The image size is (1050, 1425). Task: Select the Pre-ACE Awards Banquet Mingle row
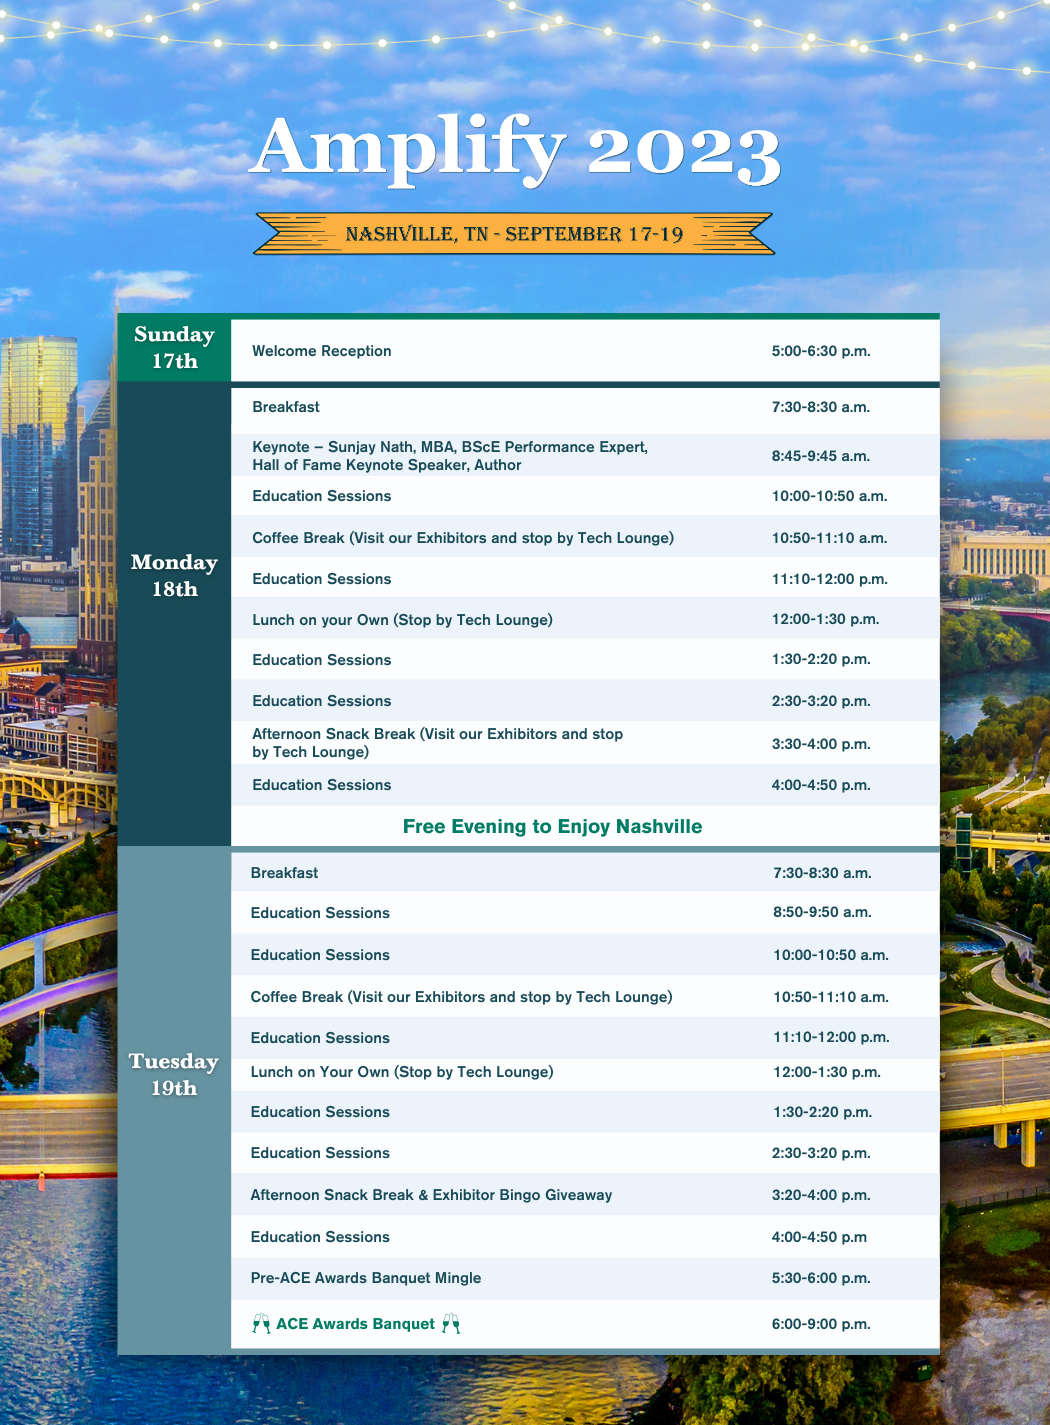click(366, 1278)
